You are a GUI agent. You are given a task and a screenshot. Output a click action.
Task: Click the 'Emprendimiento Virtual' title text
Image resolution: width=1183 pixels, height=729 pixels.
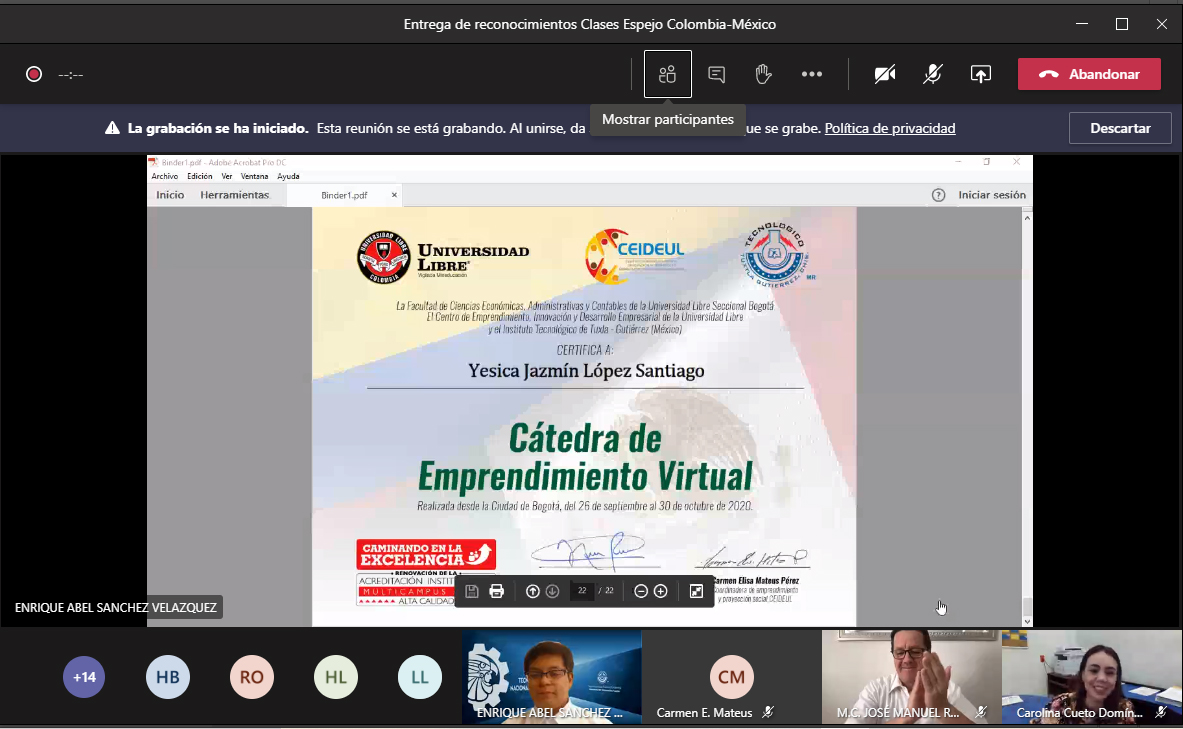(585, 477)
